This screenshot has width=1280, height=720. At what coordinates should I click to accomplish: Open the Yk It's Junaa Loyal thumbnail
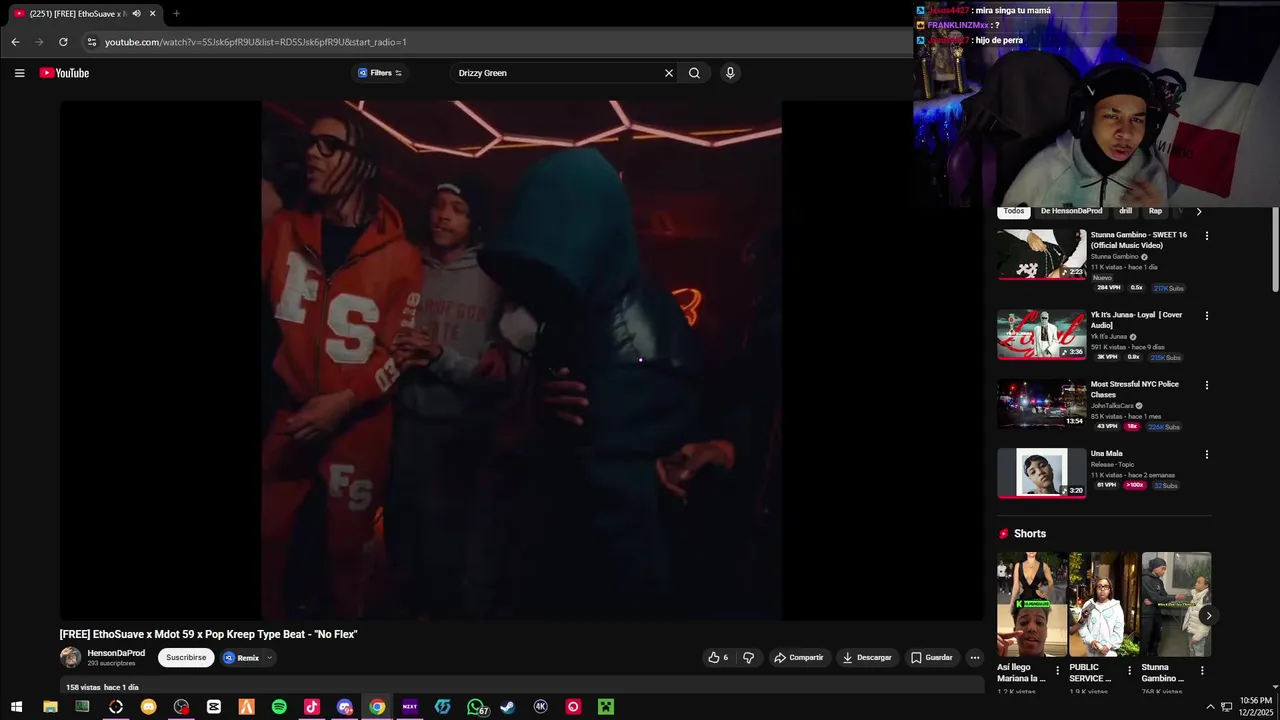point(1041,334)
